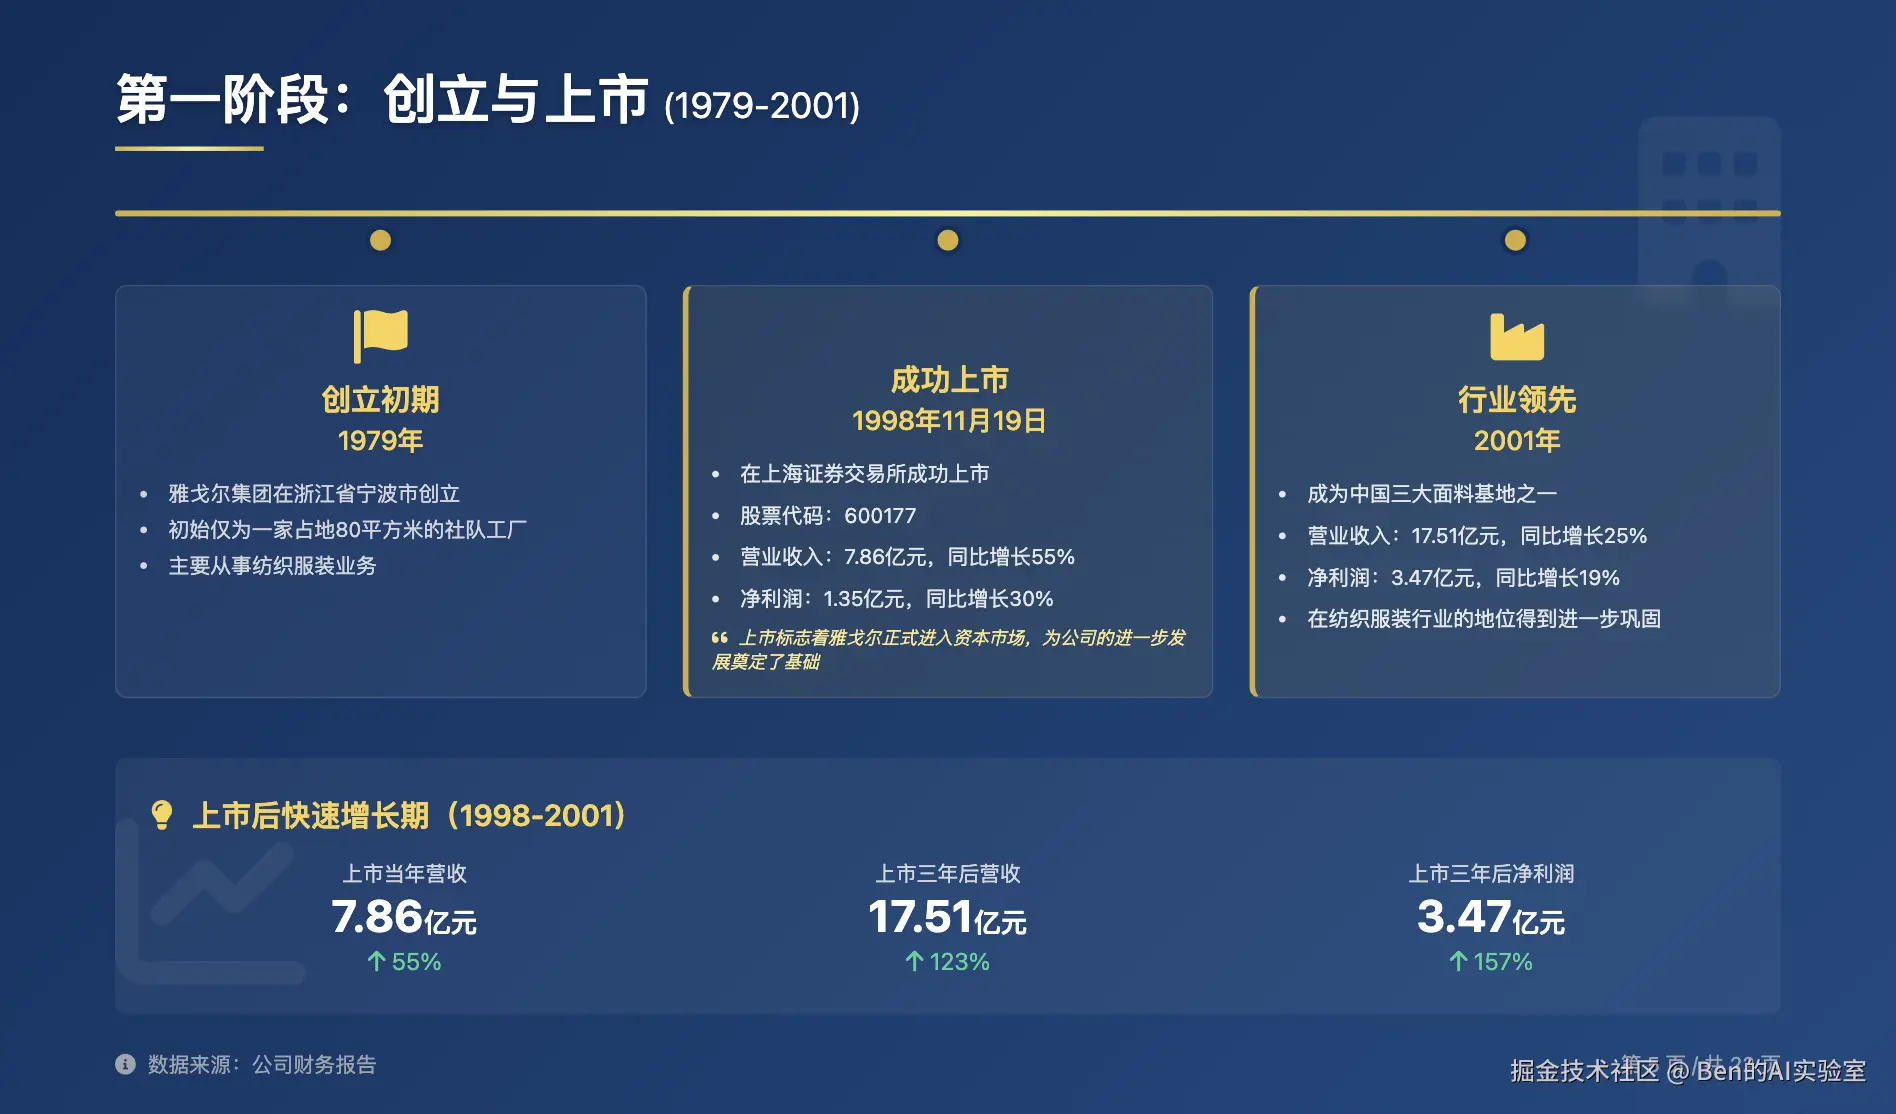The width and height of the screenshot is (1896, 1114).
Task: Select the bullet 主要从事纺织服装业务
Action: coord(272,565)
